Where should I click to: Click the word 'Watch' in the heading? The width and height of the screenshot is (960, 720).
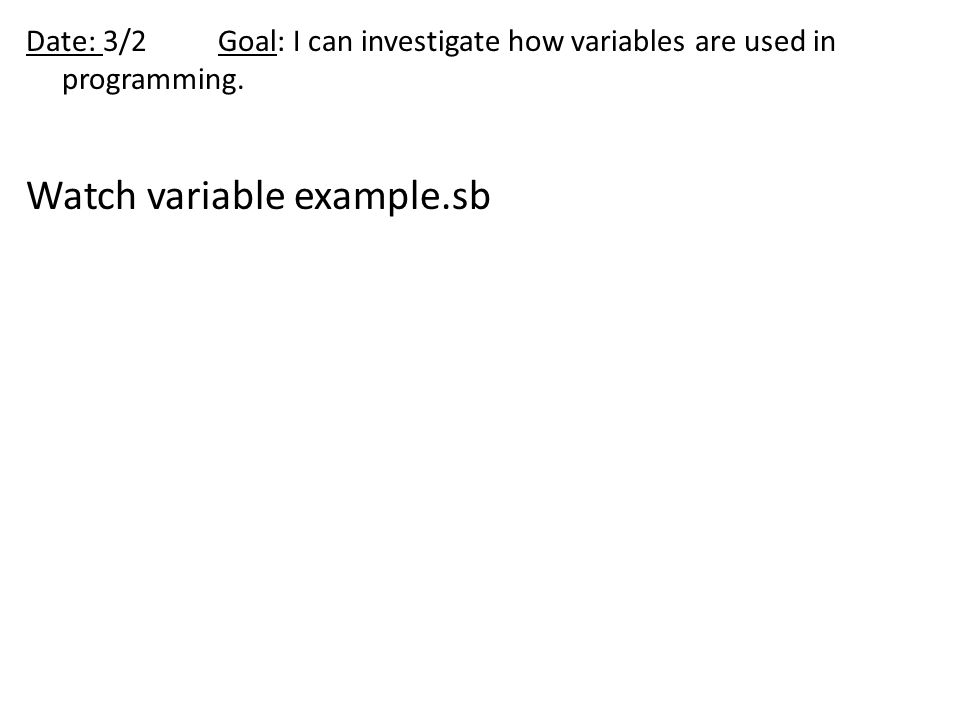click(x=81, y=196)
